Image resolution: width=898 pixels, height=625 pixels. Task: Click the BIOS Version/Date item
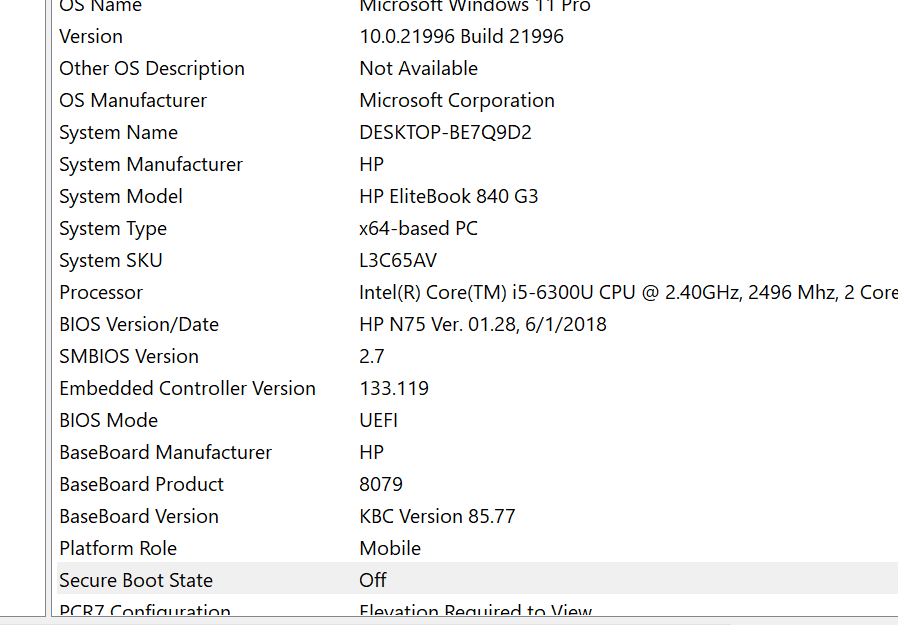(139, 324)
